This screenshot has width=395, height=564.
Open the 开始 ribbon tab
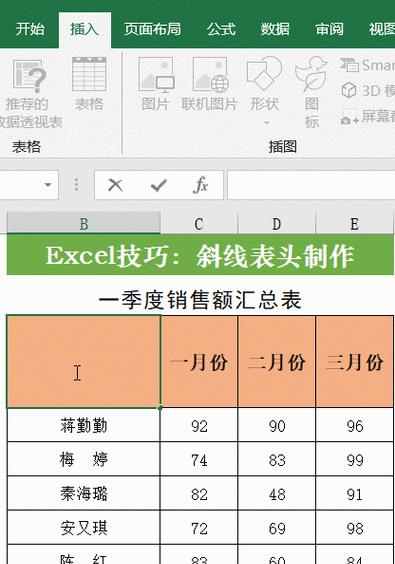(x=30, y=29)
